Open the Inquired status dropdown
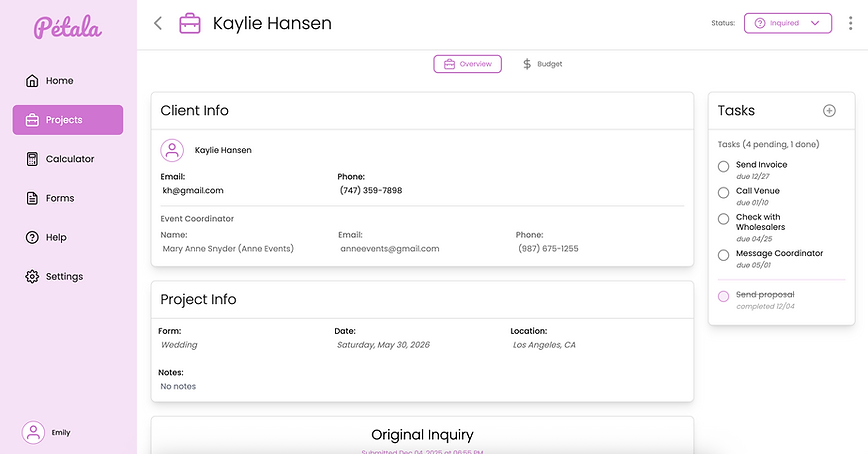 (787, 23)
